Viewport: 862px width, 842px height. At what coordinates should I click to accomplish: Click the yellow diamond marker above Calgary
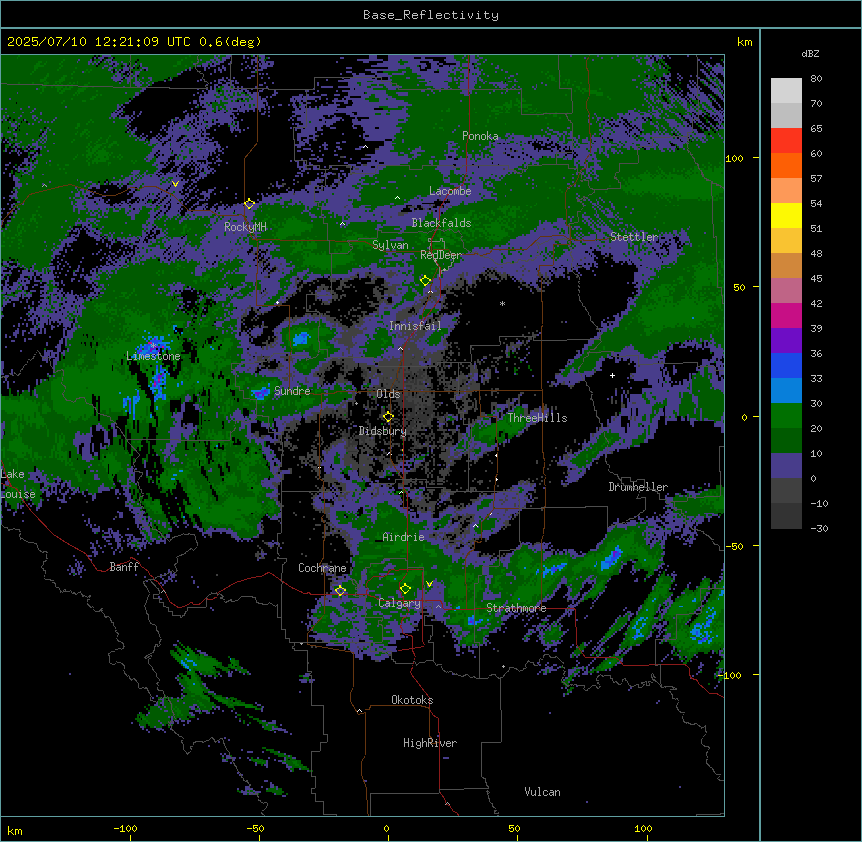pyautogui.click(x=405, y=589)
